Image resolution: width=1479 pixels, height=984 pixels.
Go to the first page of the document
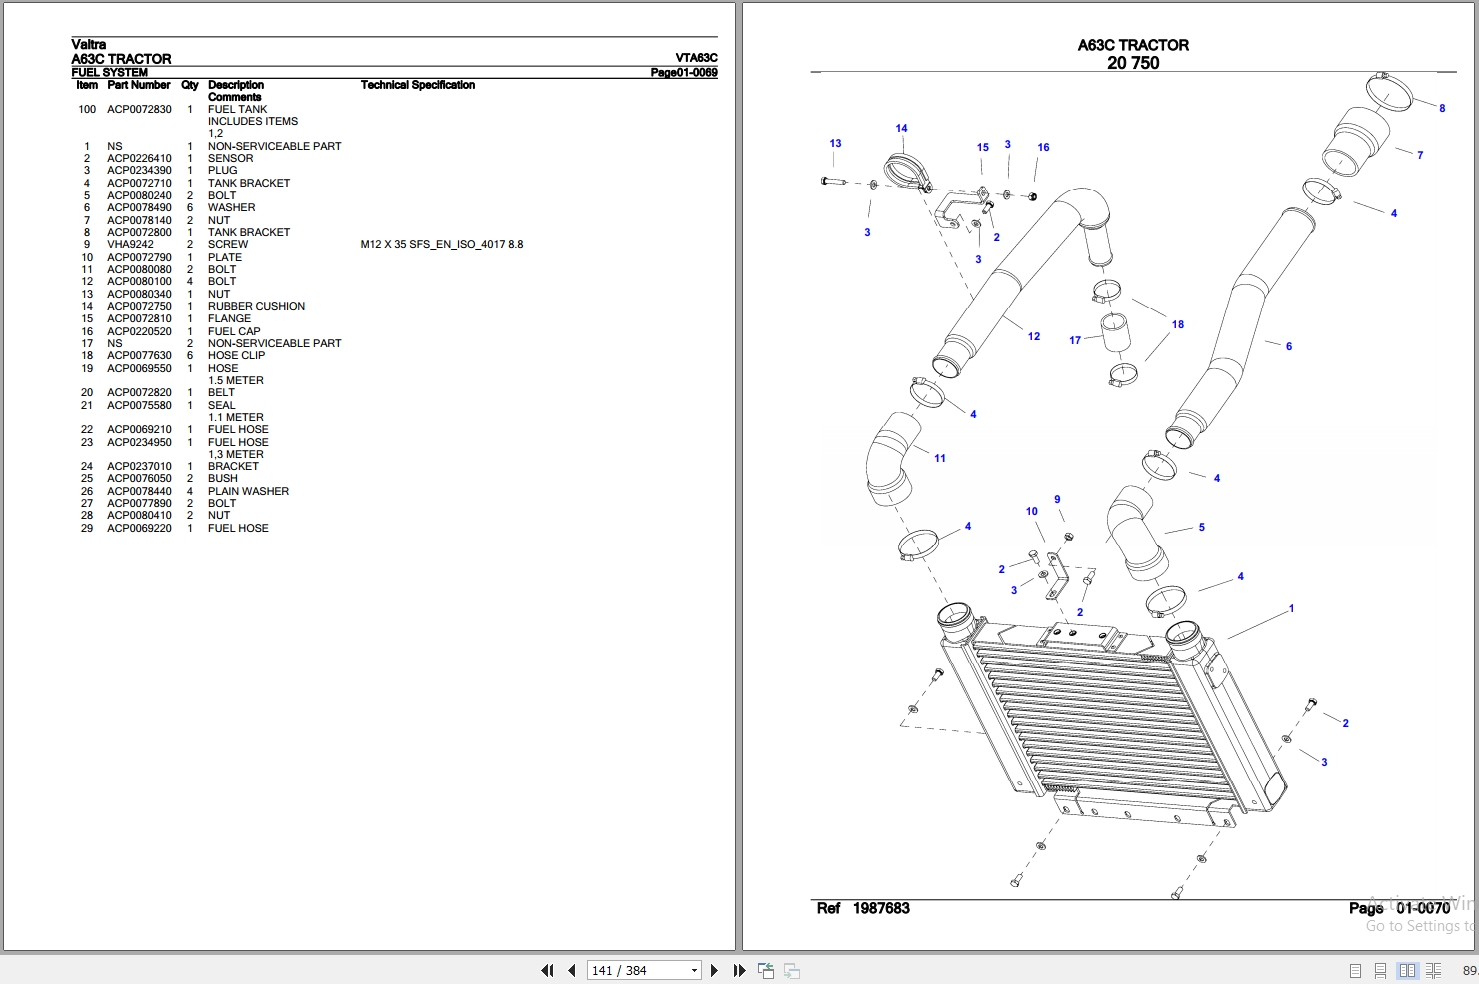(x=547, y=970)
